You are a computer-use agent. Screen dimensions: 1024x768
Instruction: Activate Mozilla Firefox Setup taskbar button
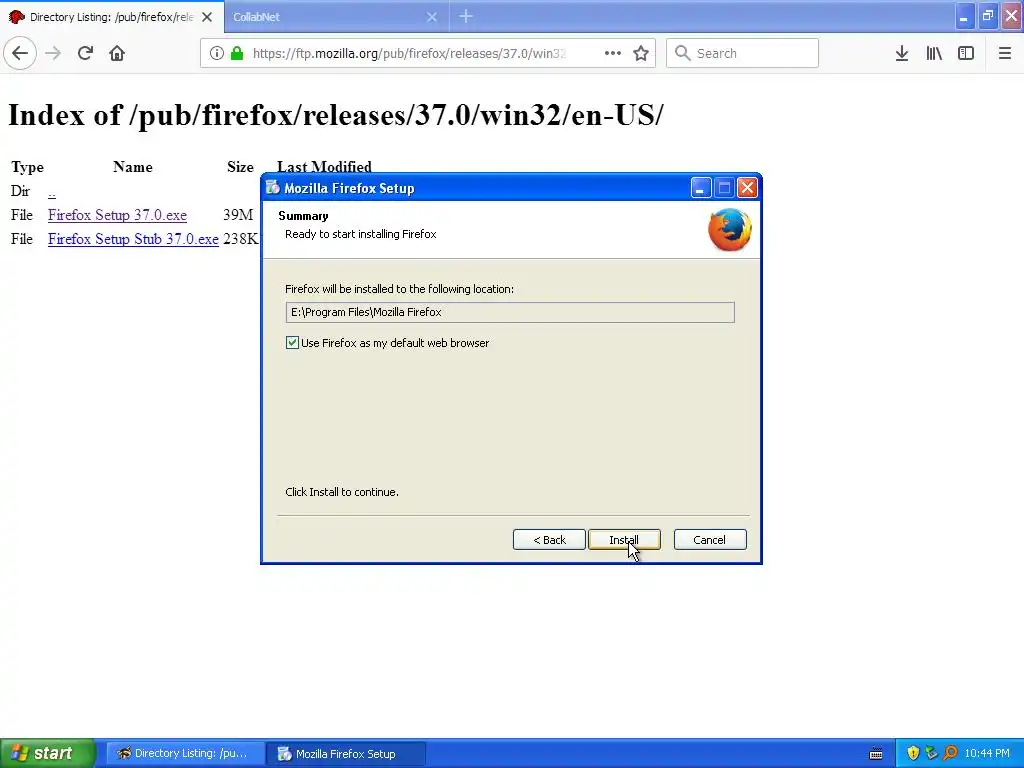pos(346,754)
